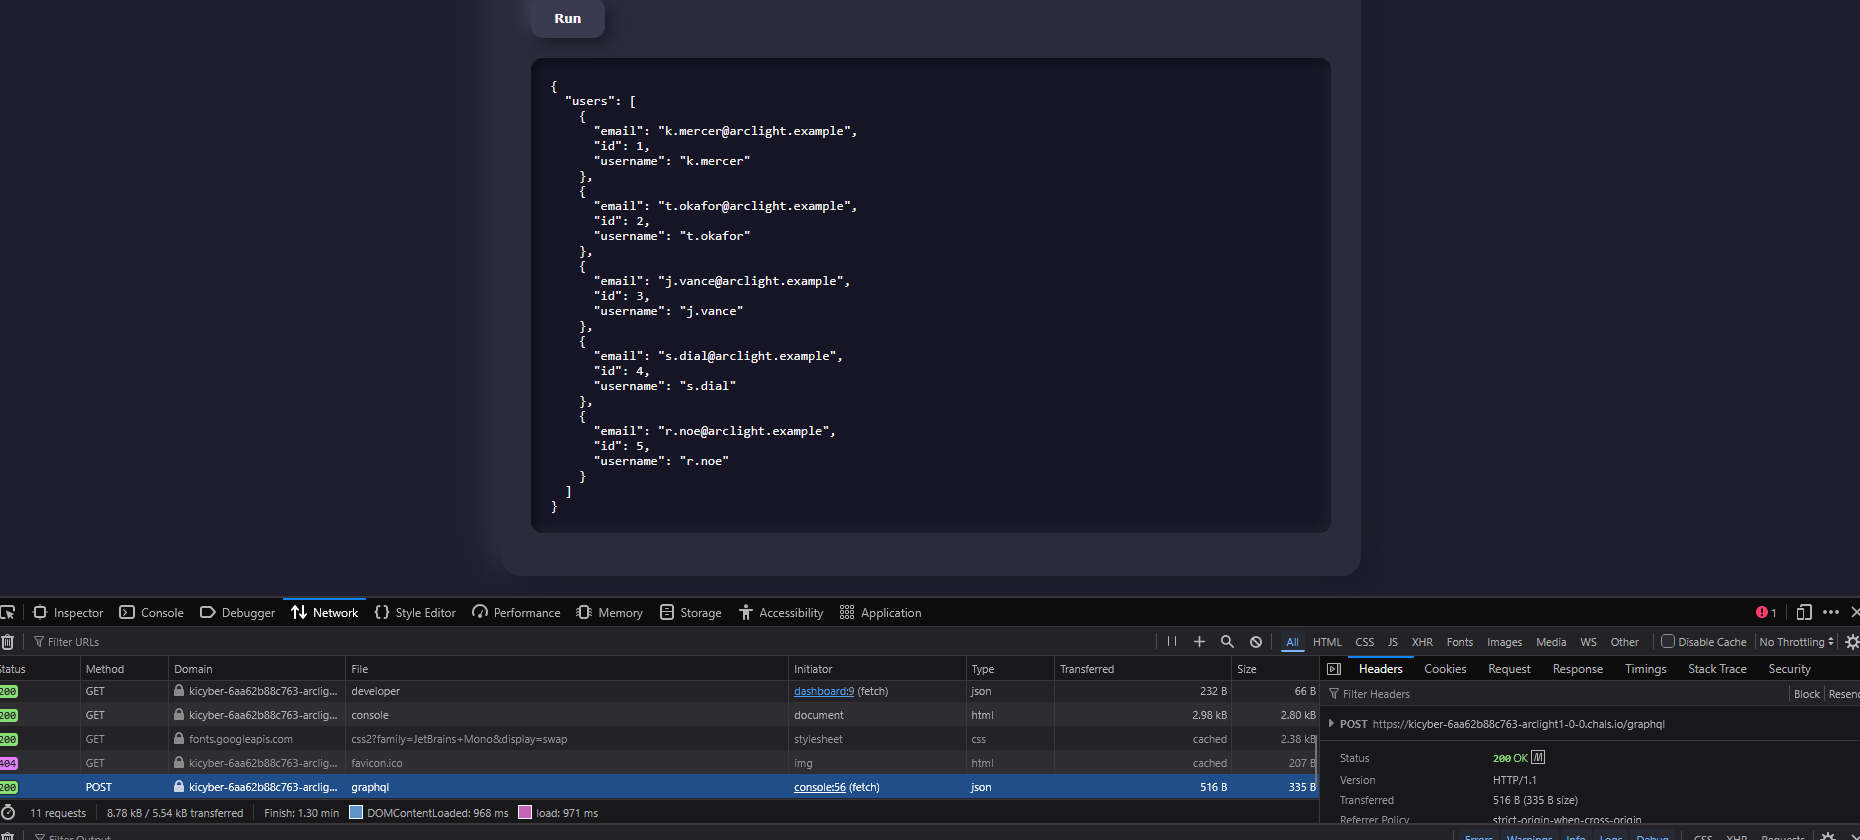Collapse the request details pane icon
The height and width of the screenshot is (840, 1860).
1333,669
